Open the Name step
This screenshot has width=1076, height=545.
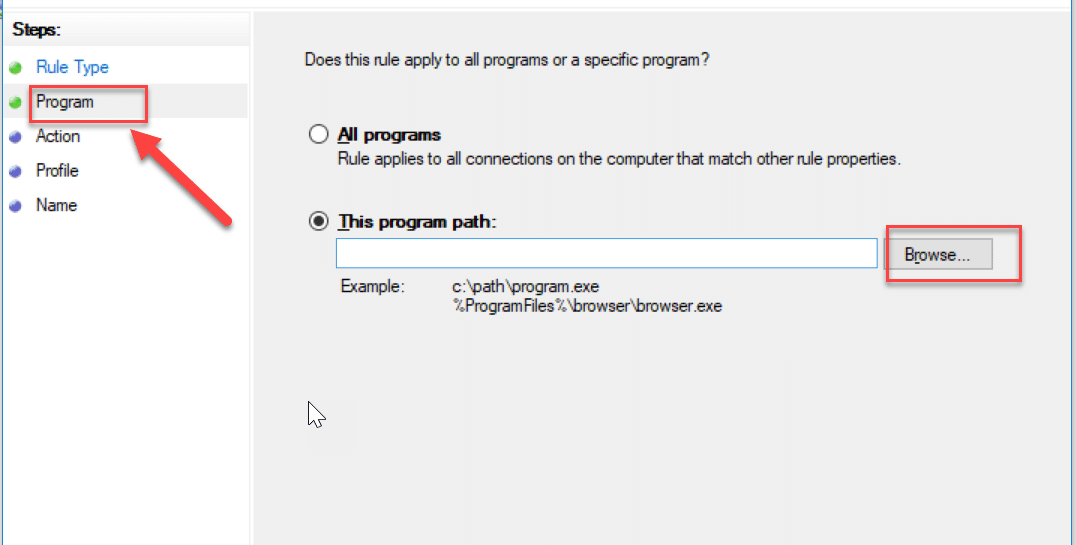56,205
